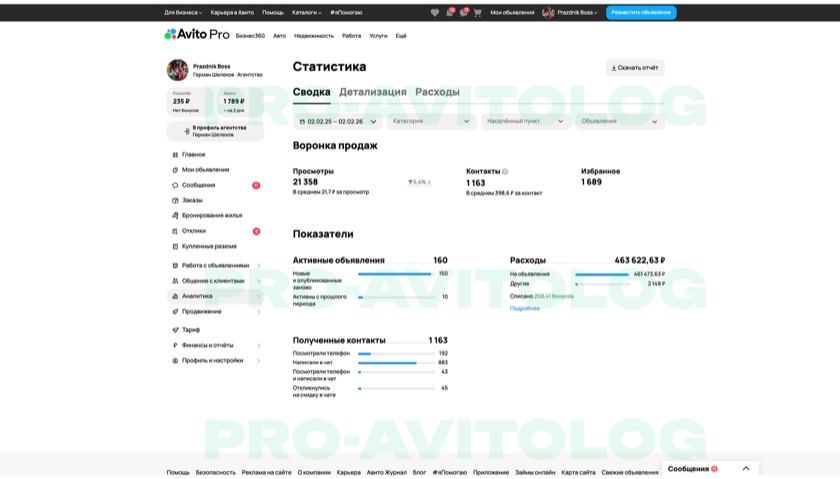Switch to Детализация tab
This screenshot has width=840, height=479.
(373, 92)
